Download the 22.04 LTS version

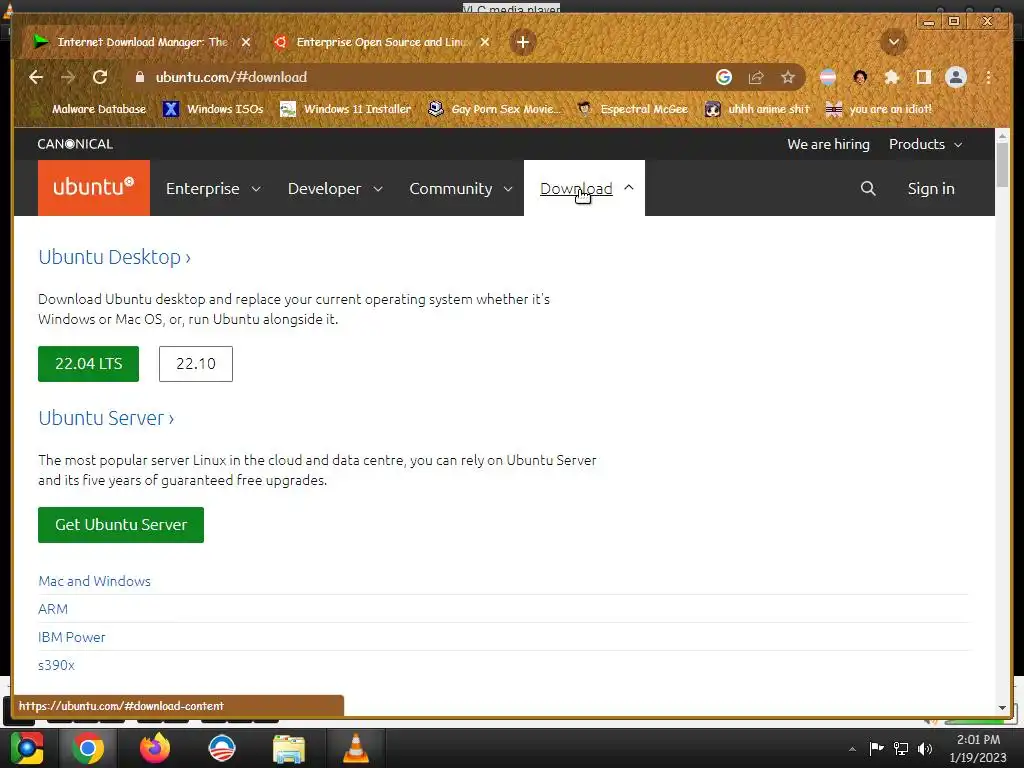coord(88,364)
